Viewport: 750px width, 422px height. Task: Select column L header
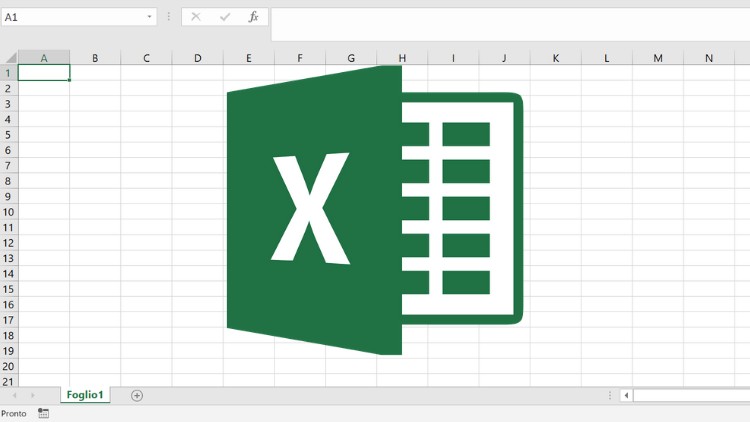click(607, 58)
